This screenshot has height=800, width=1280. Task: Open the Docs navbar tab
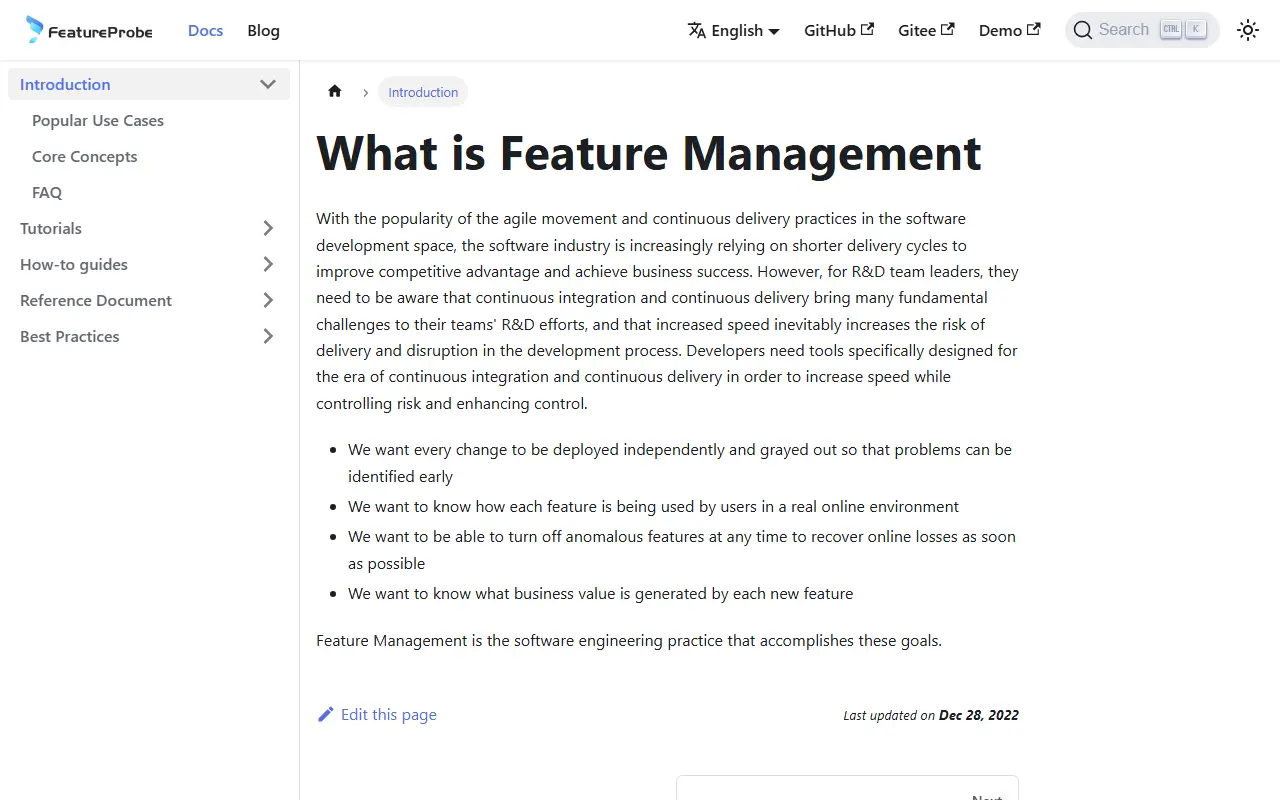click(205, 30)
